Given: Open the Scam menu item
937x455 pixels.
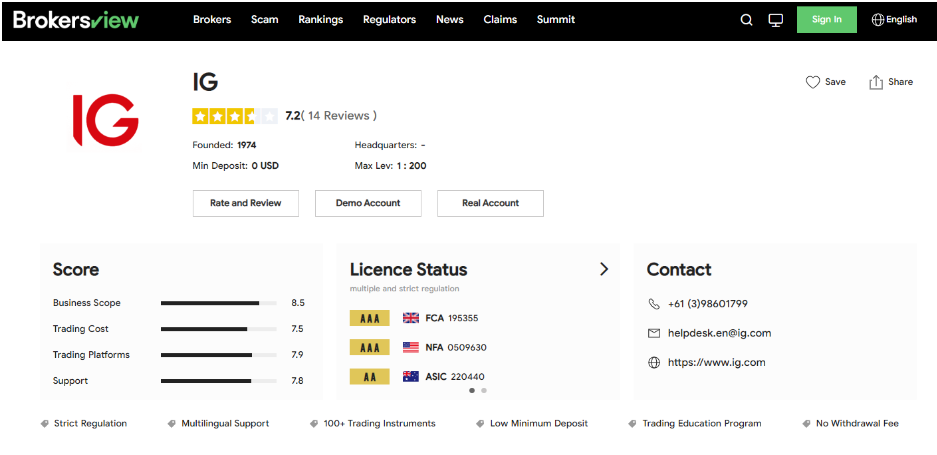Looking at the screenshot, I should [x=265, y=20].
